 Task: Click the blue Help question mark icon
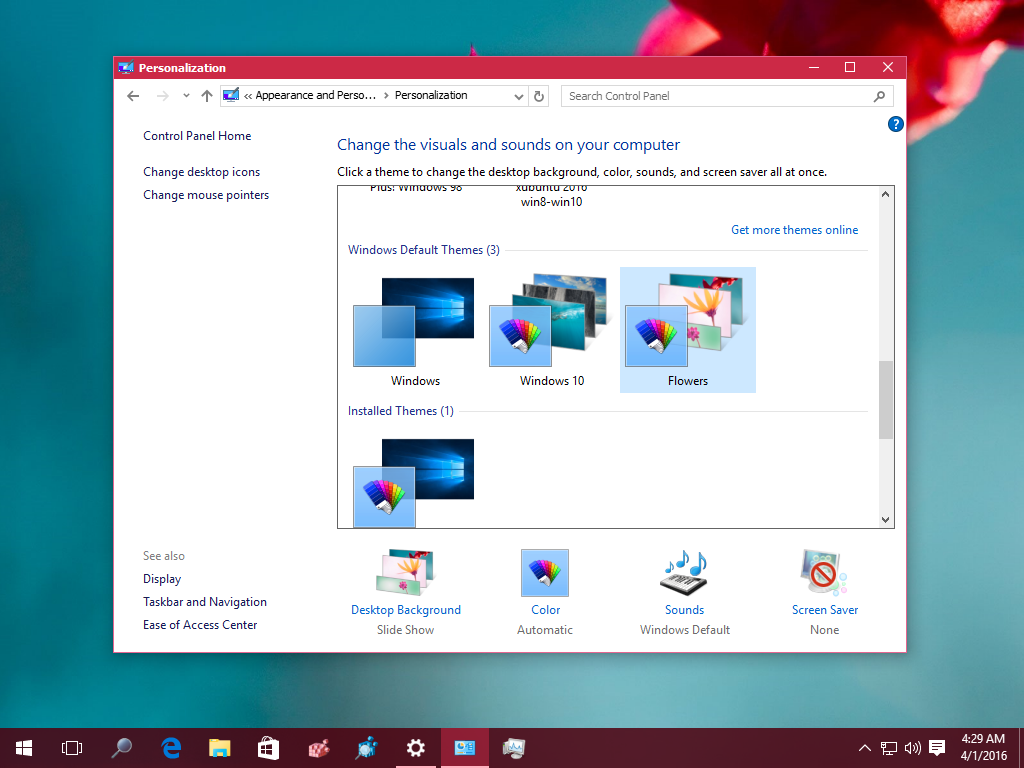[x=895, y=124]
